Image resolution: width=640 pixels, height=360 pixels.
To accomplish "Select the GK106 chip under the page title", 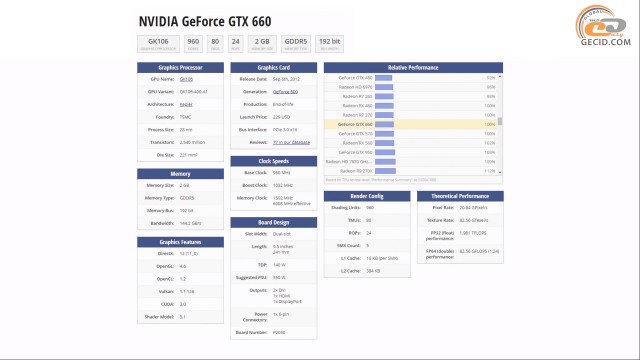I will coord(158,44).
